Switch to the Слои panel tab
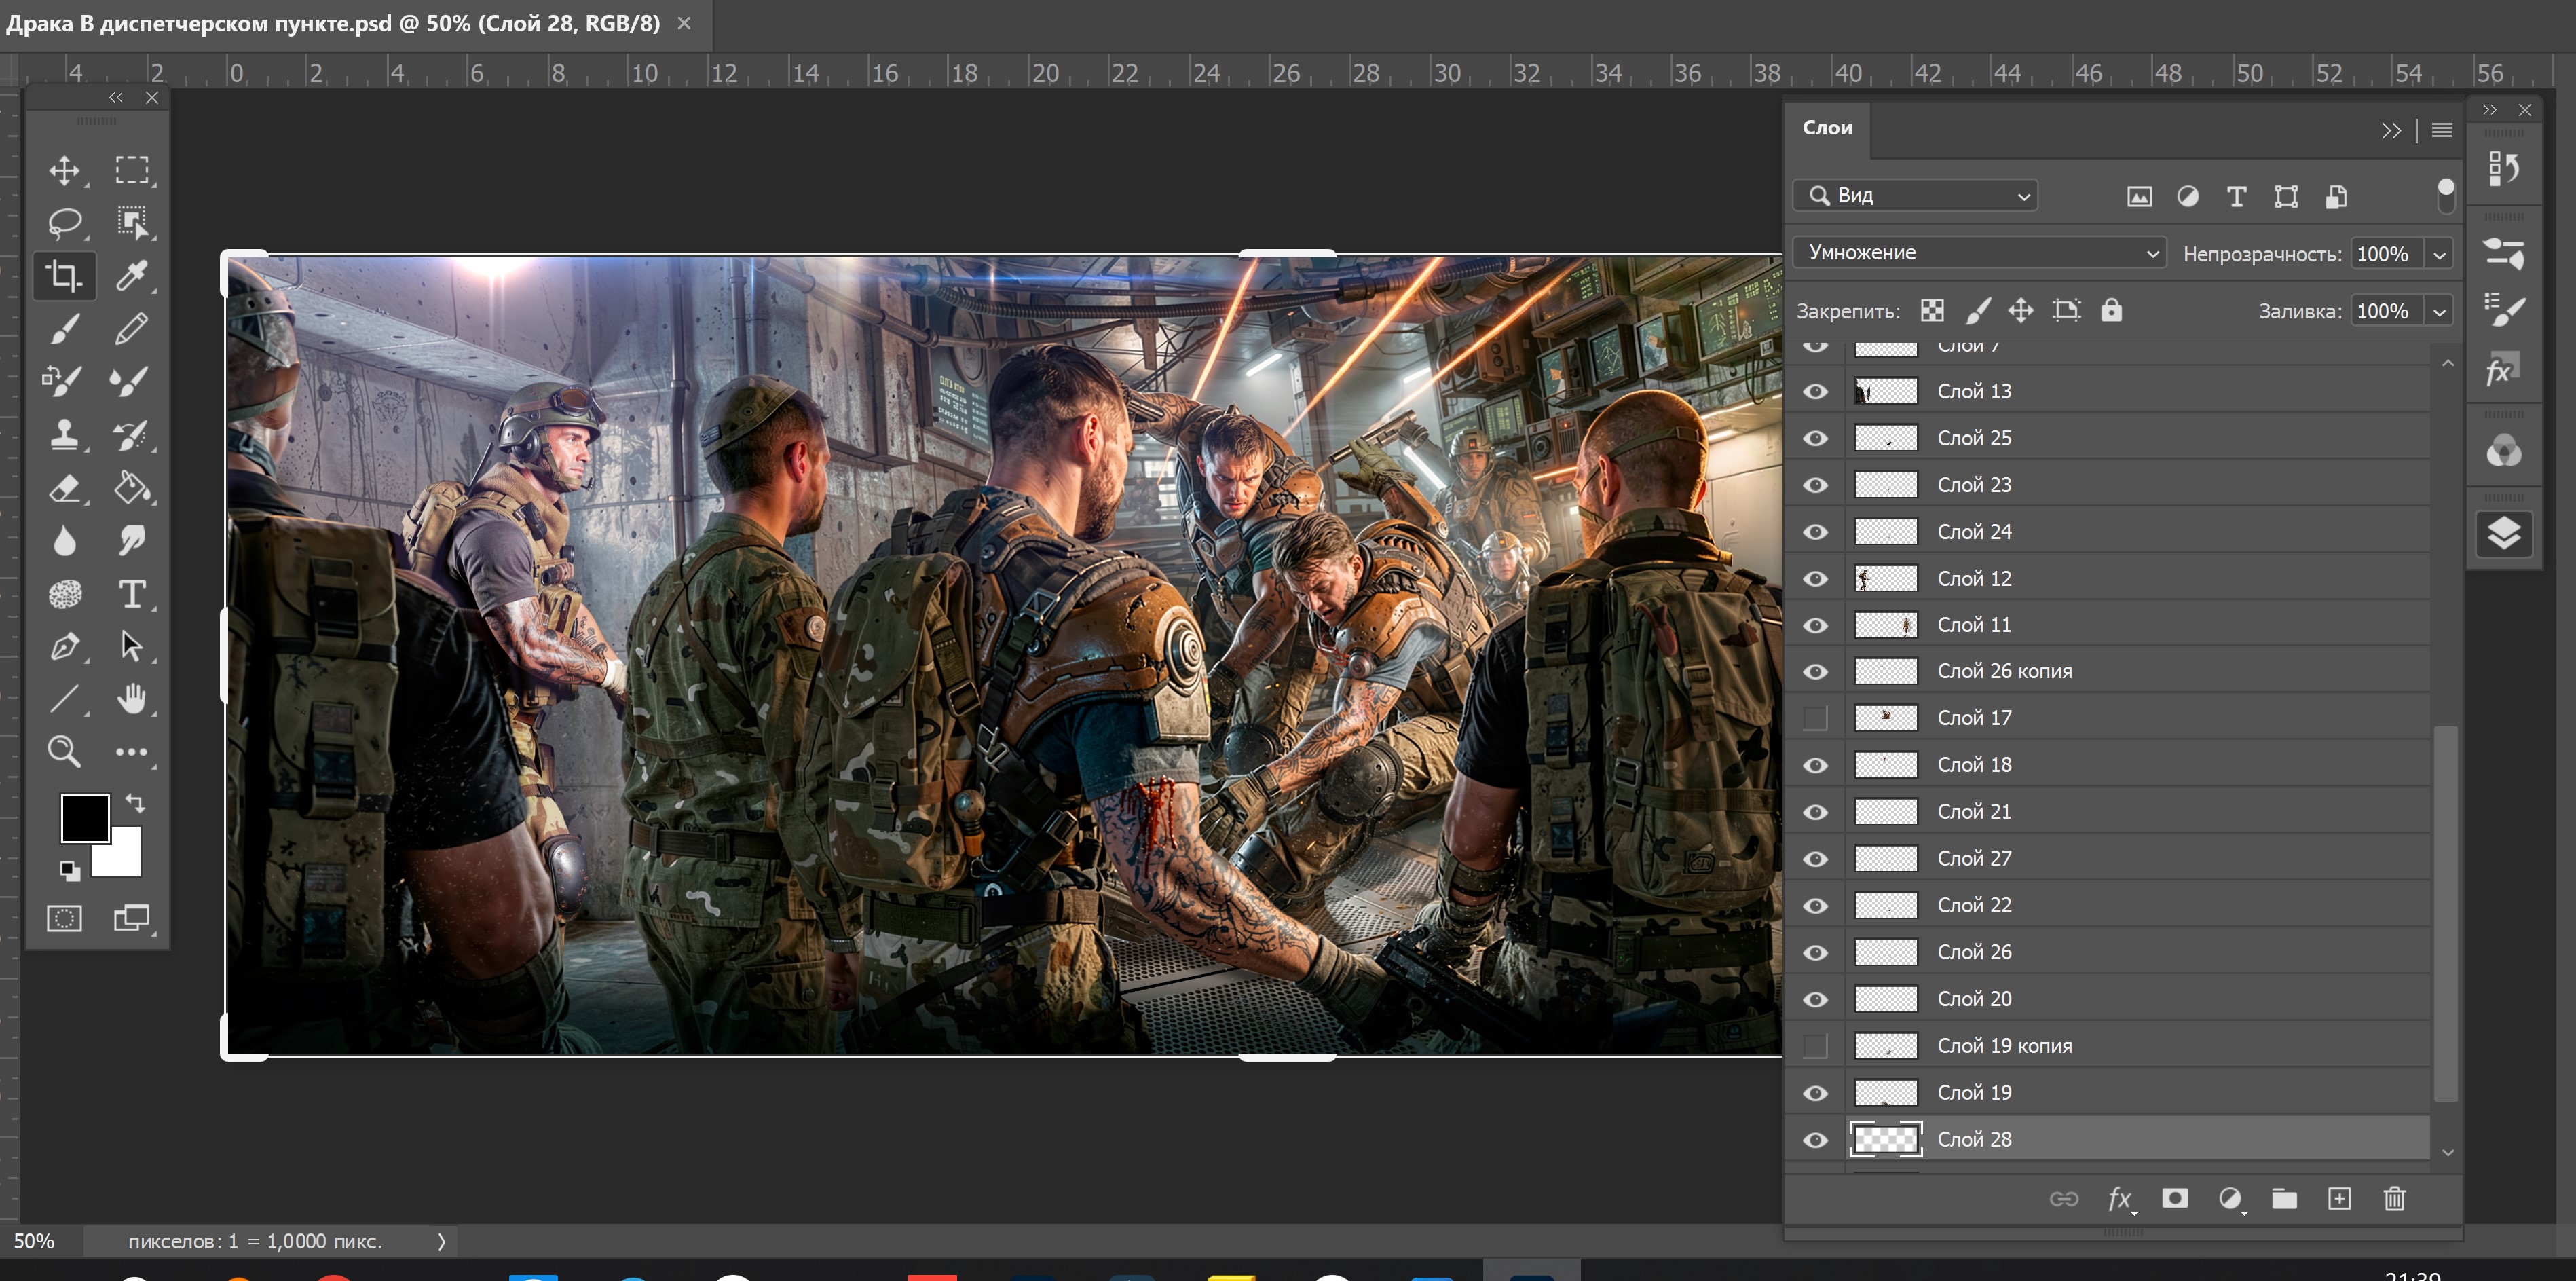Viewport: 2576px width, 1281px height. (1827, 128)
